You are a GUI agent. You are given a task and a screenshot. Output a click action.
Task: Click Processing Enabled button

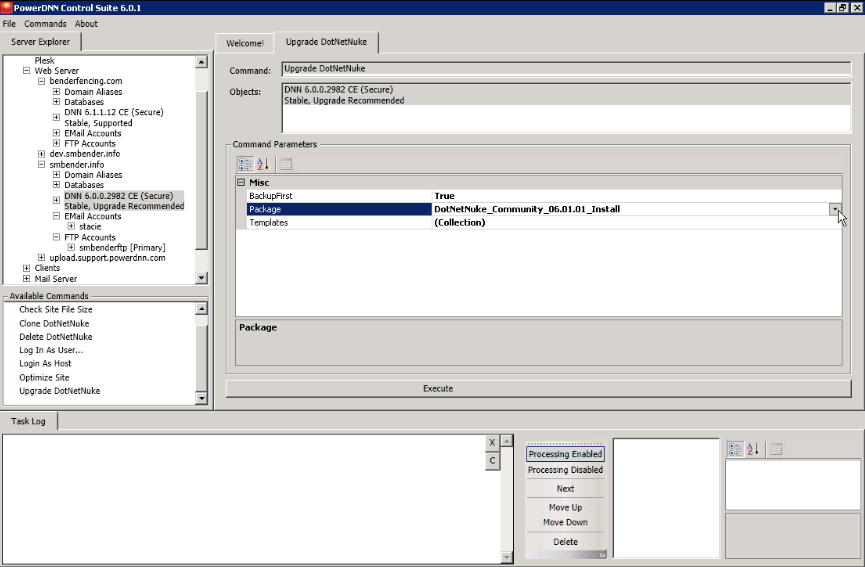coord(565,454)
